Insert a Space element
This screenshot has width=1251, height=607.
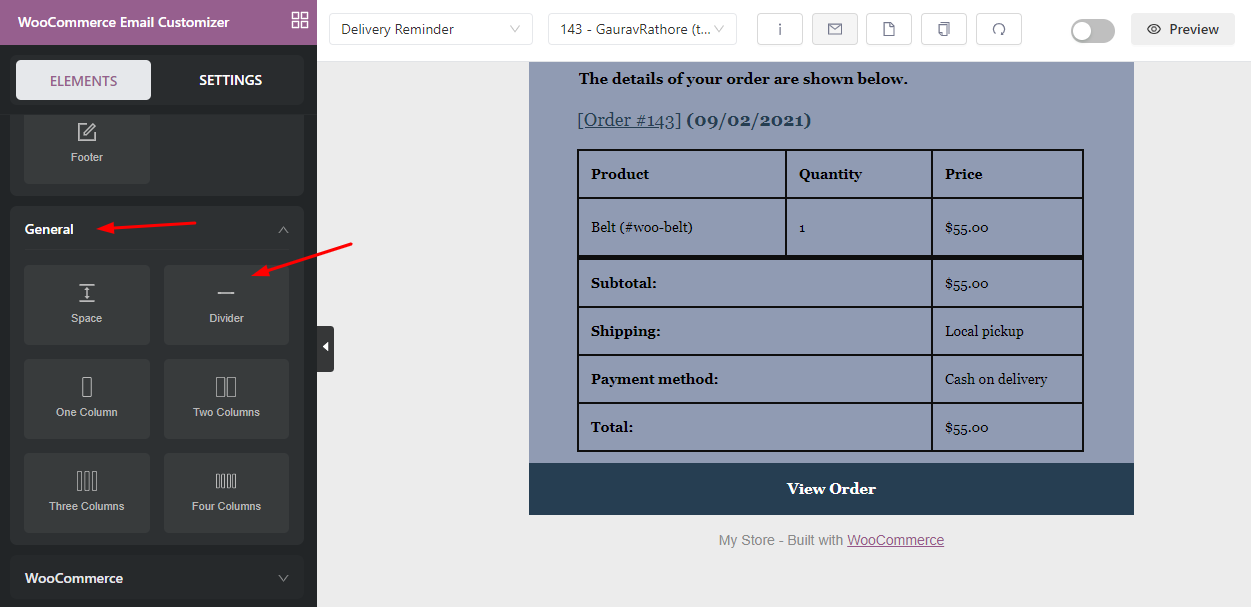(87, 305)
